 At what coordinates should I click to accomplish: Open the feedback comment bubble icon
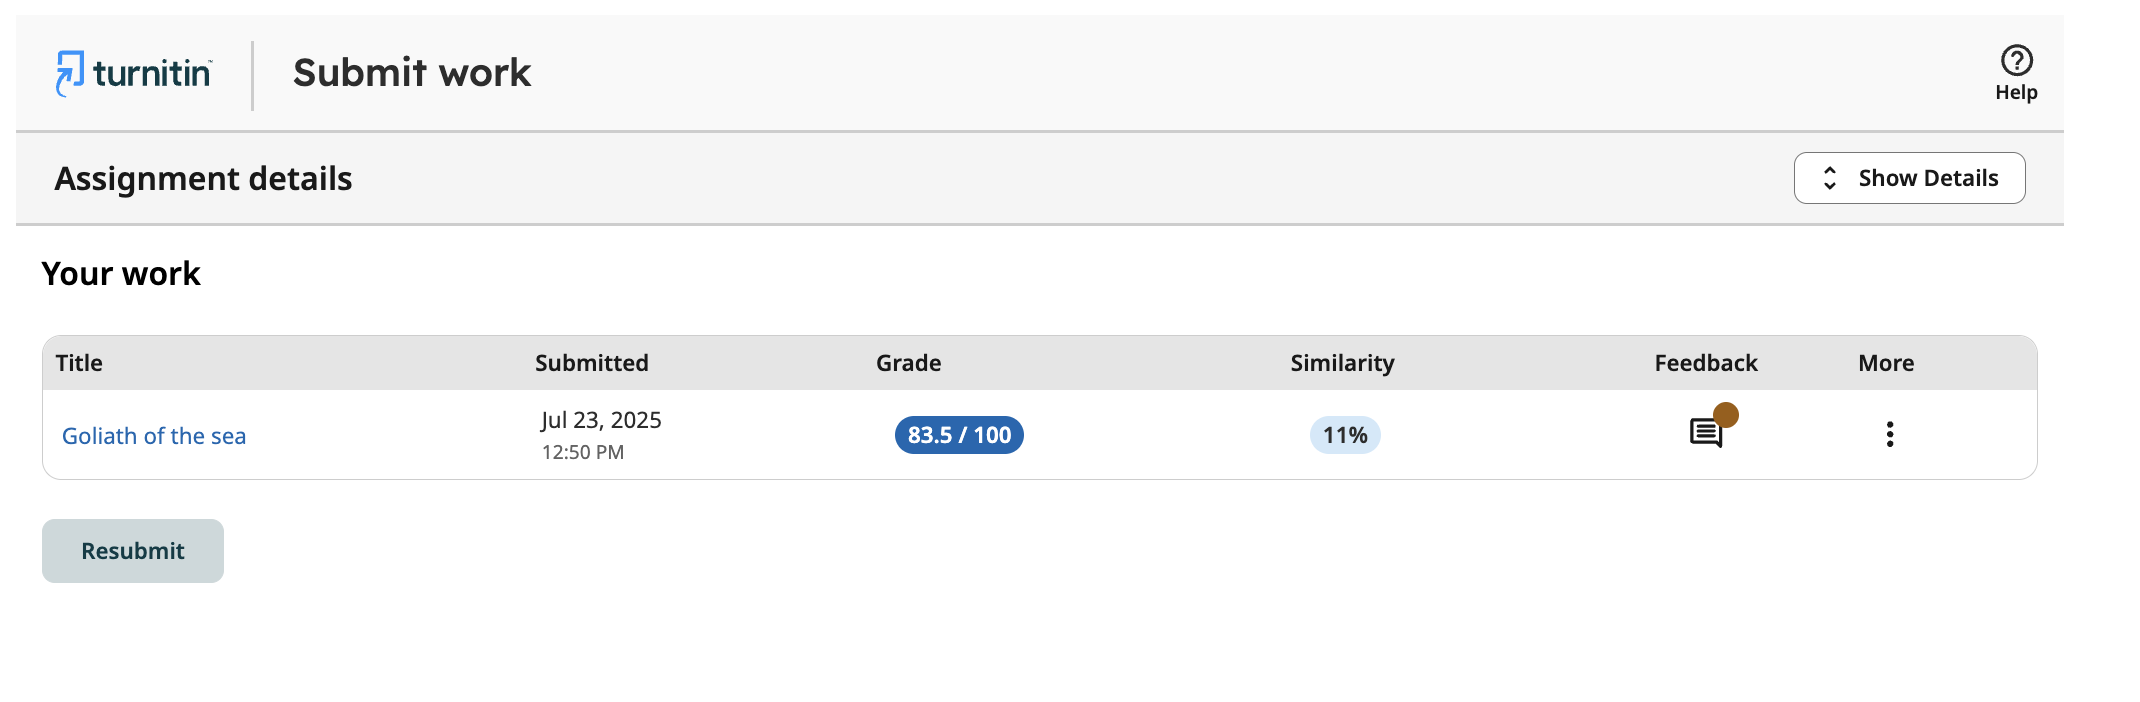pos(1705,433)
